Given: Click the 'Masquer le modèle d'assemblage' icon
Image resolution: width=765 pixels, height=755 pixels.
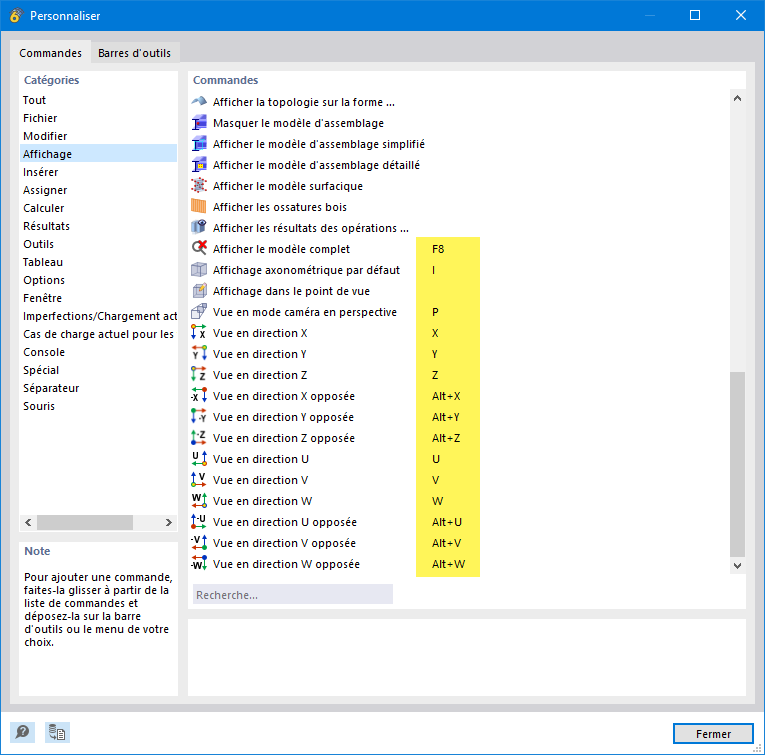Looking at the screenshot, I should tap(199, 123).
